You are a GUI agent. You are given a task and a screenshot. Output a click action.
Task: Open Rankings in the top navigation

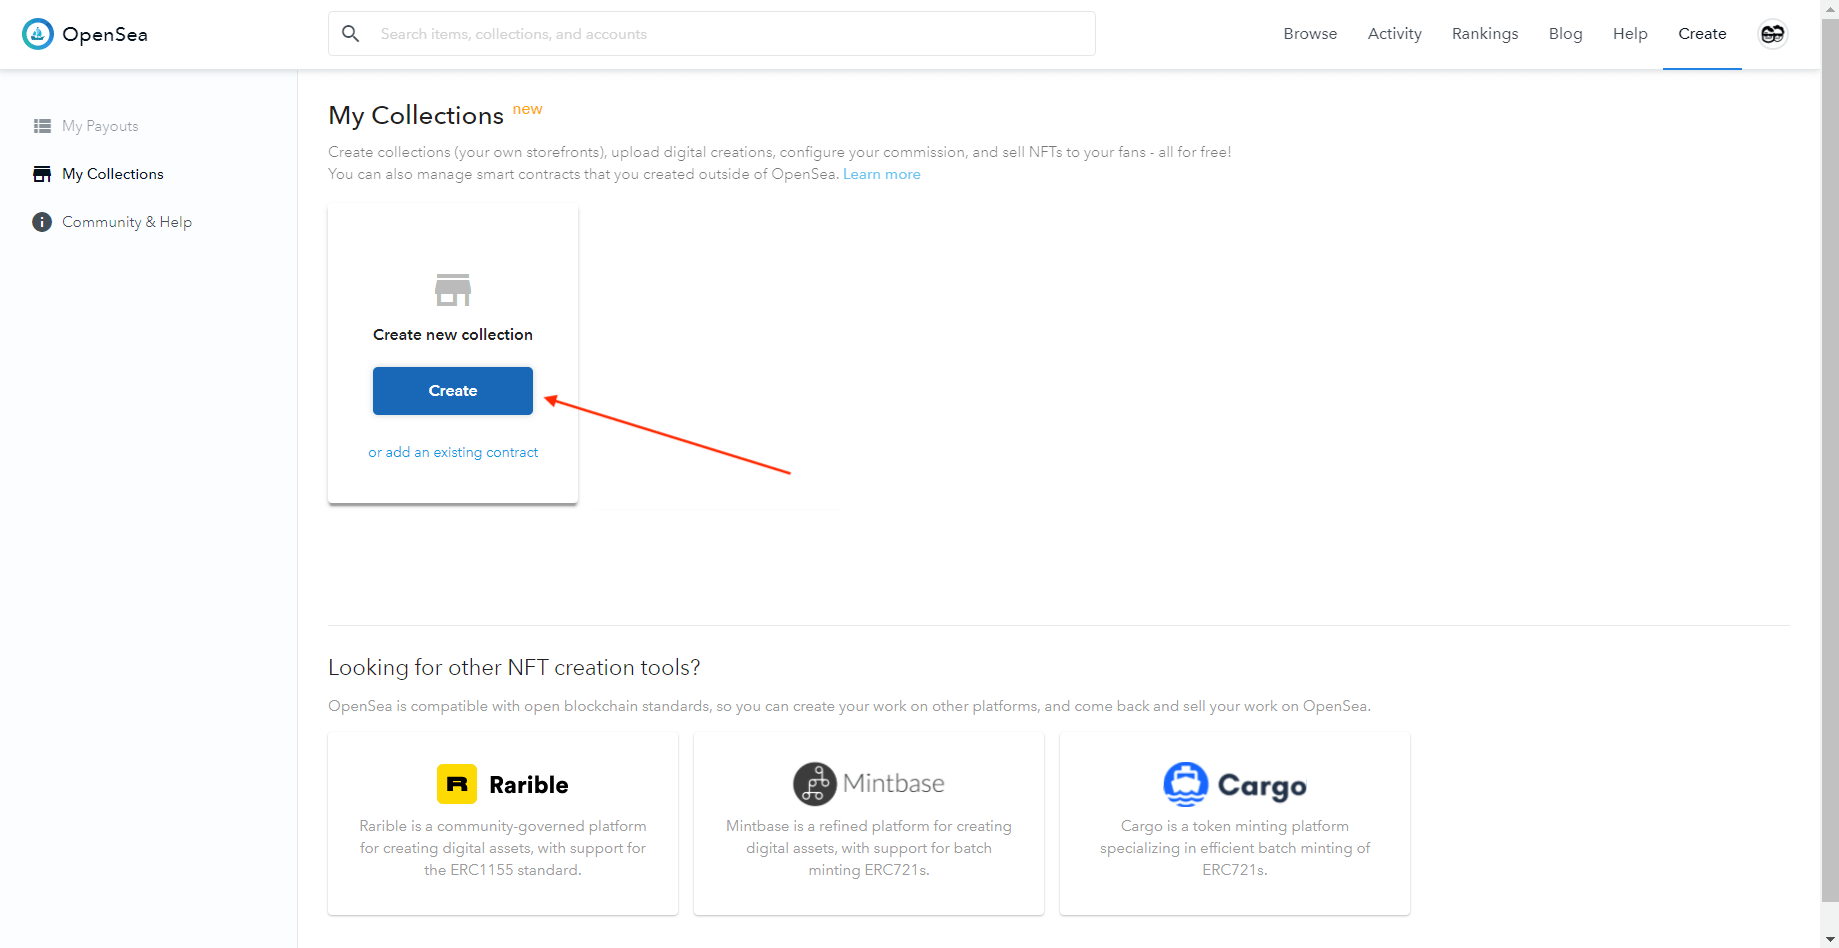tap(1485, 34)
